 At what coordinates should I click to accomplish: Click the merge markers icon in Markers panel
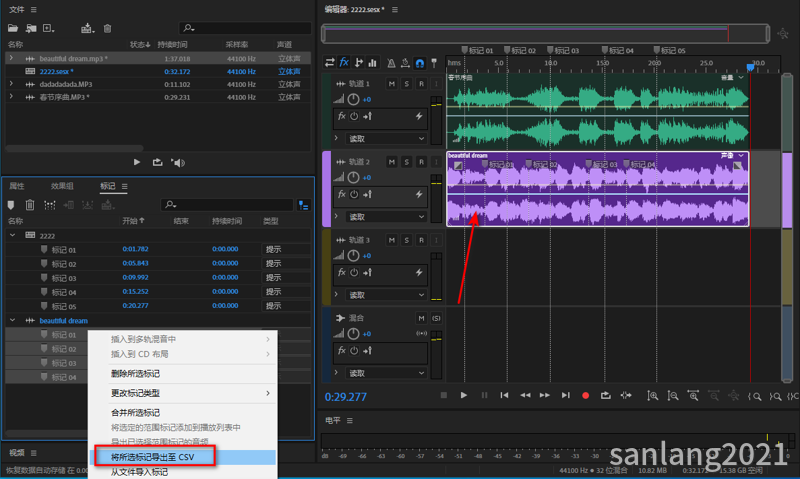[49, 205]
